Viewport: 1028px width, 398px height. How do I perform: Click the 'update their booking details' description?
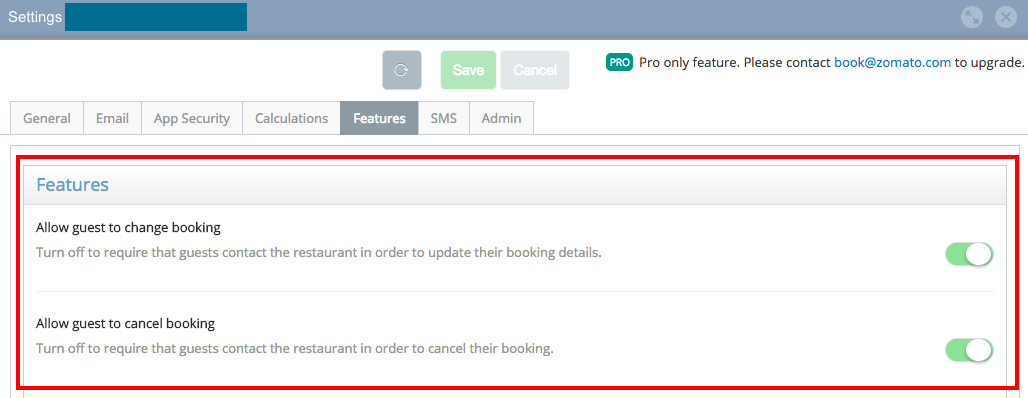(319, 253)
